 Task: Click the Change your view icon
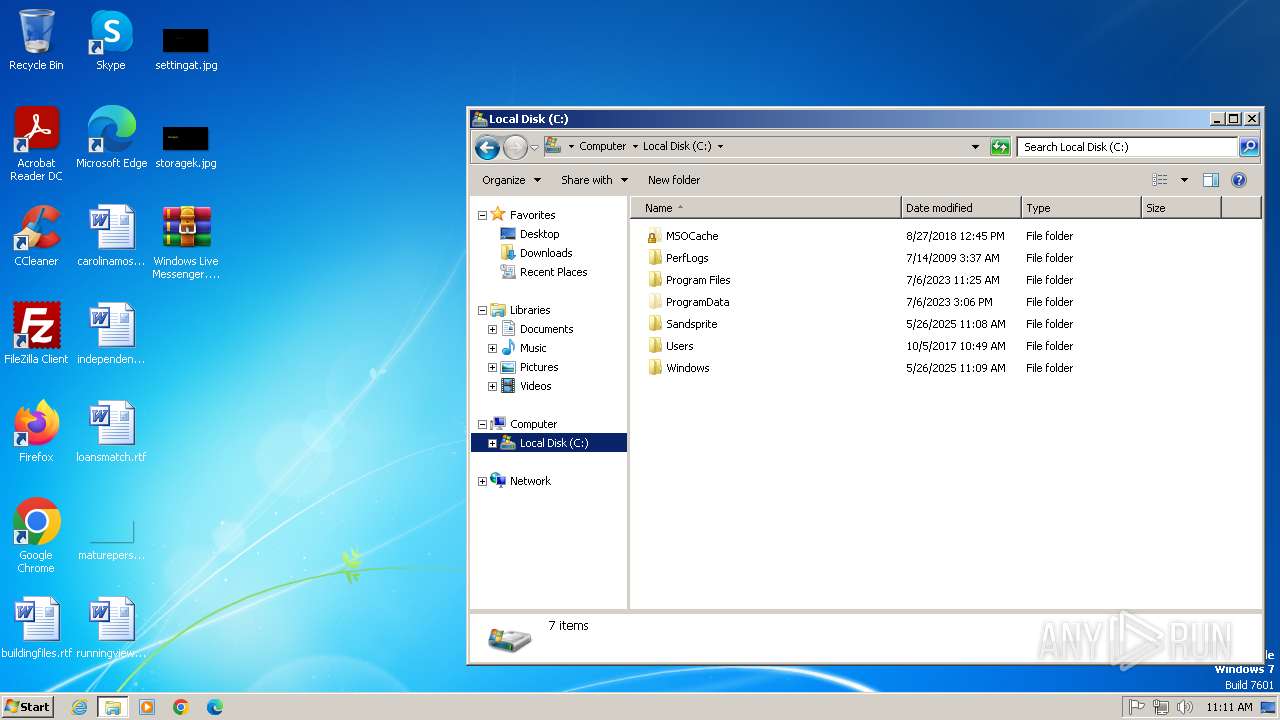(1160, 180)
